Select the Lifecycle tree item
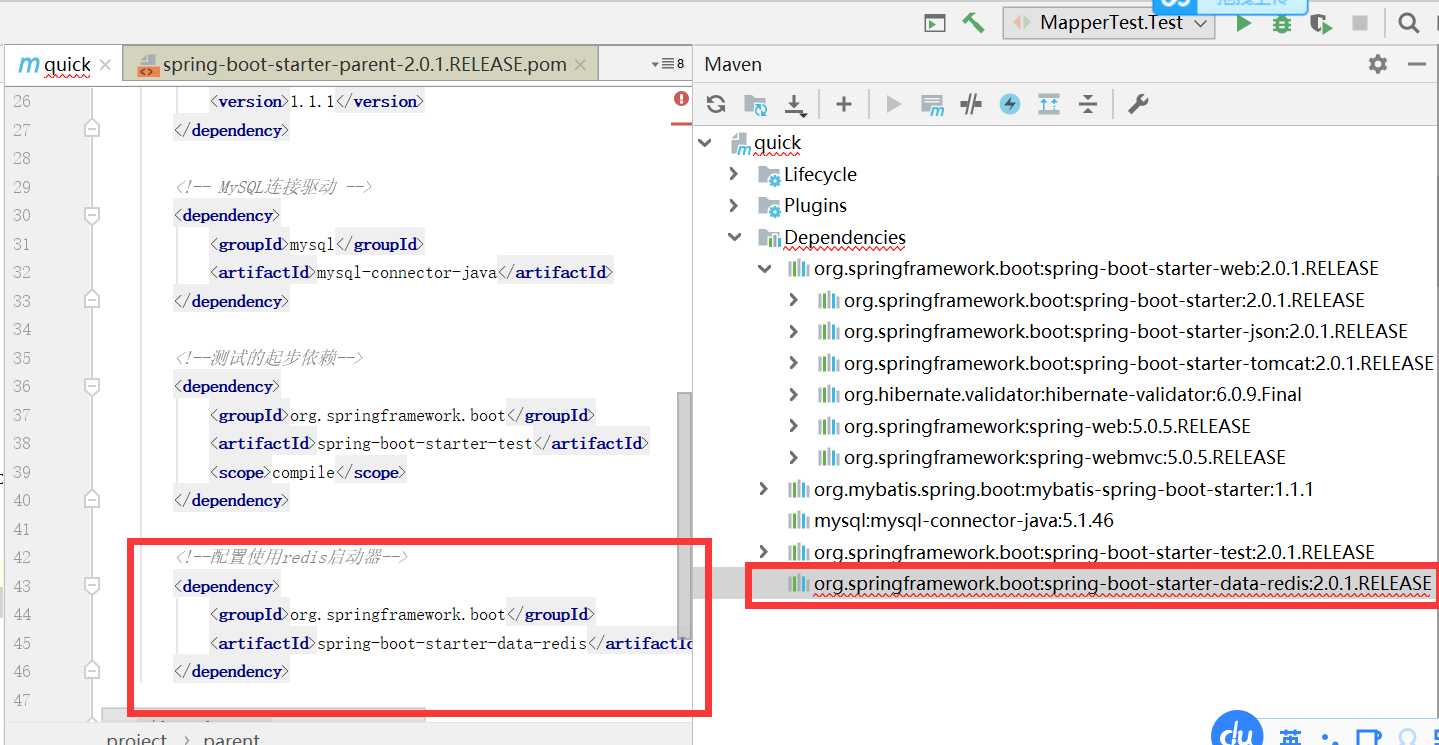This screenshot has height=745, width=1439. (x=820, y=174)
